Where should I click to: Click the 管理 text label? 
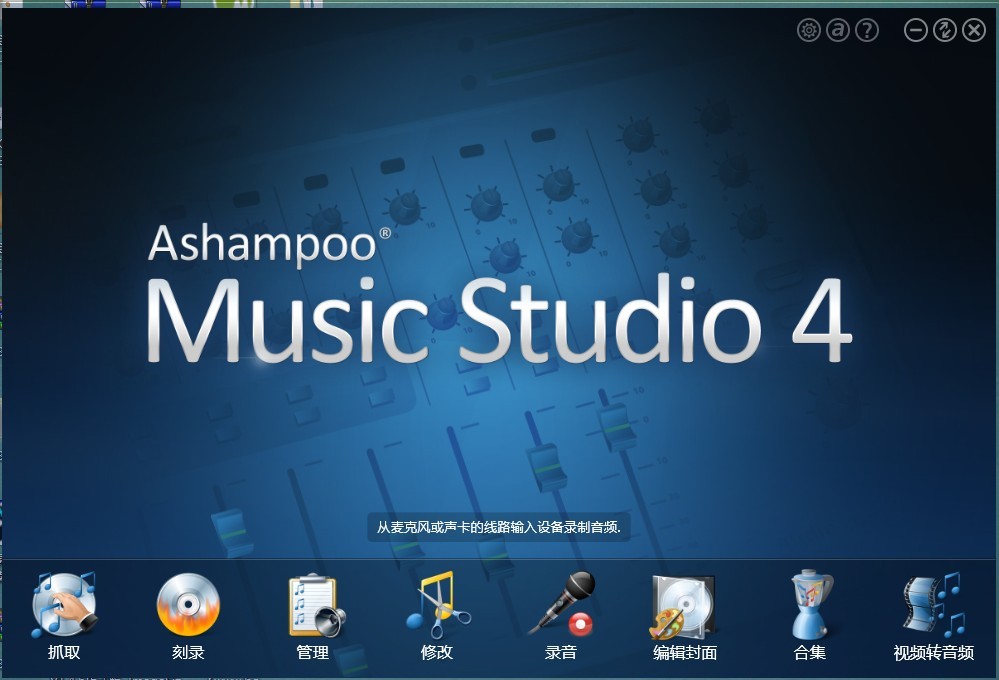pyautogui.click(x=312, y=653)
